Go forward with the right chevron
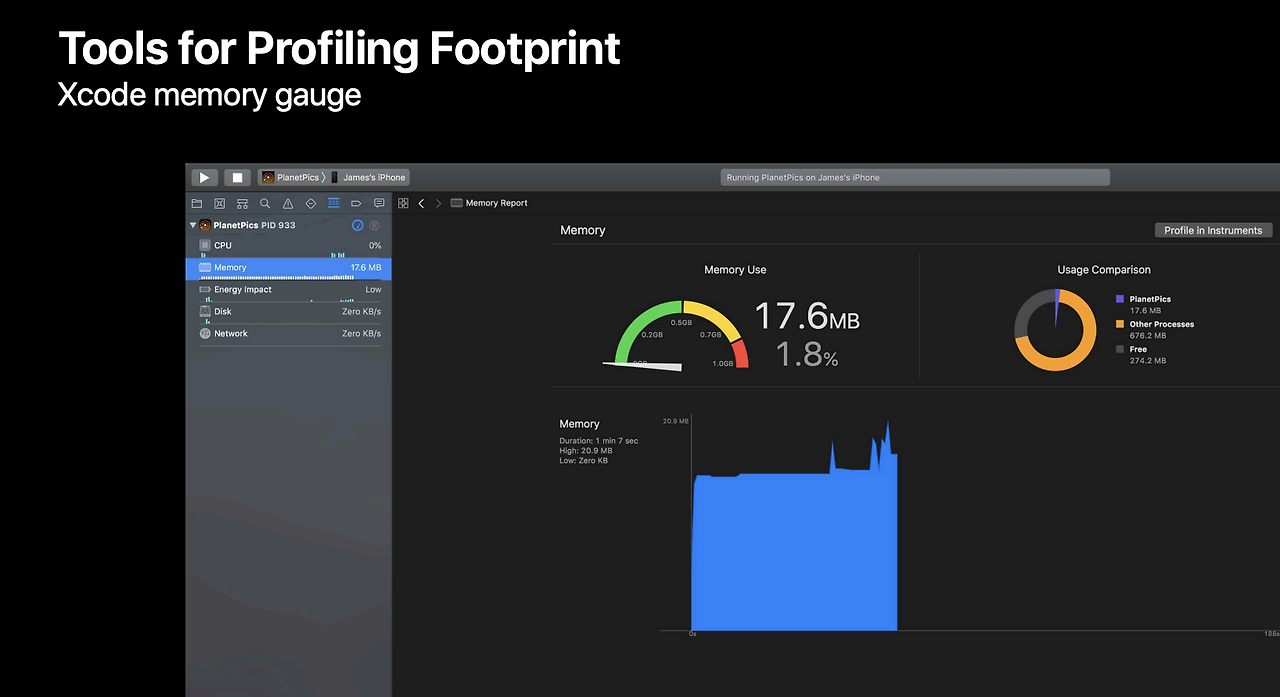 tap(438, 203)
